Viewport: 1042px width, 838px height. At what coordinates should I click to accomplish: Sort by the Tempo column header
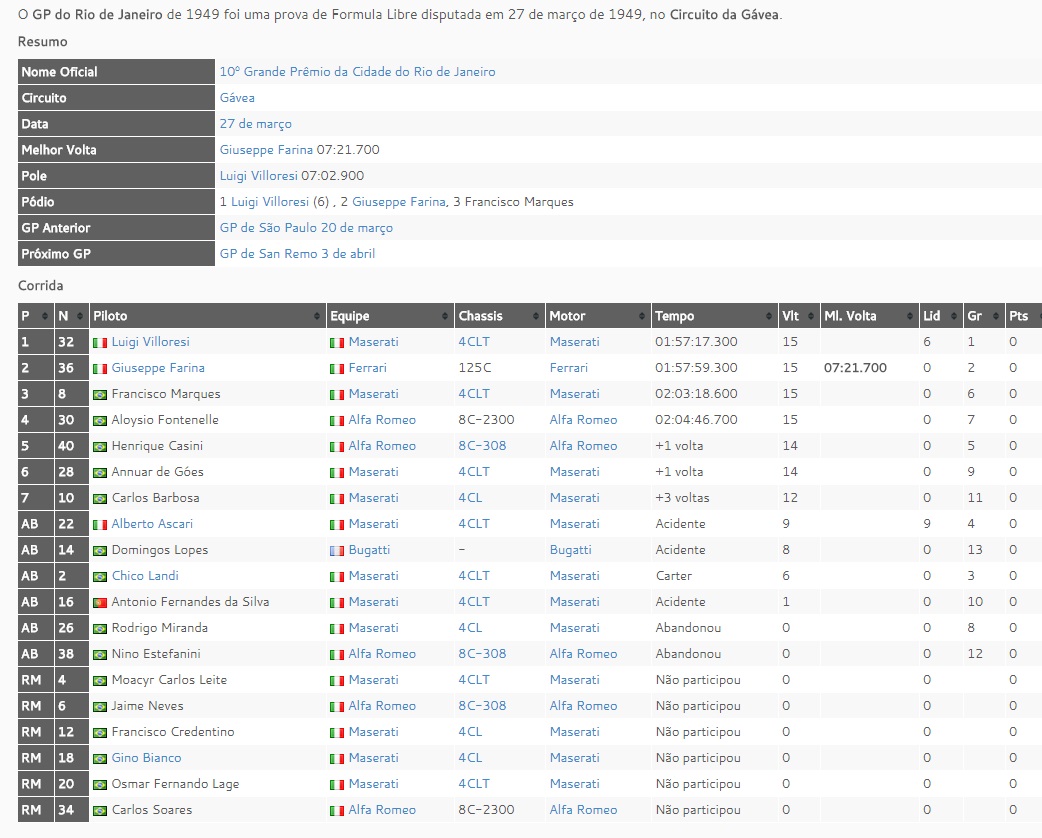pos(714,316)
